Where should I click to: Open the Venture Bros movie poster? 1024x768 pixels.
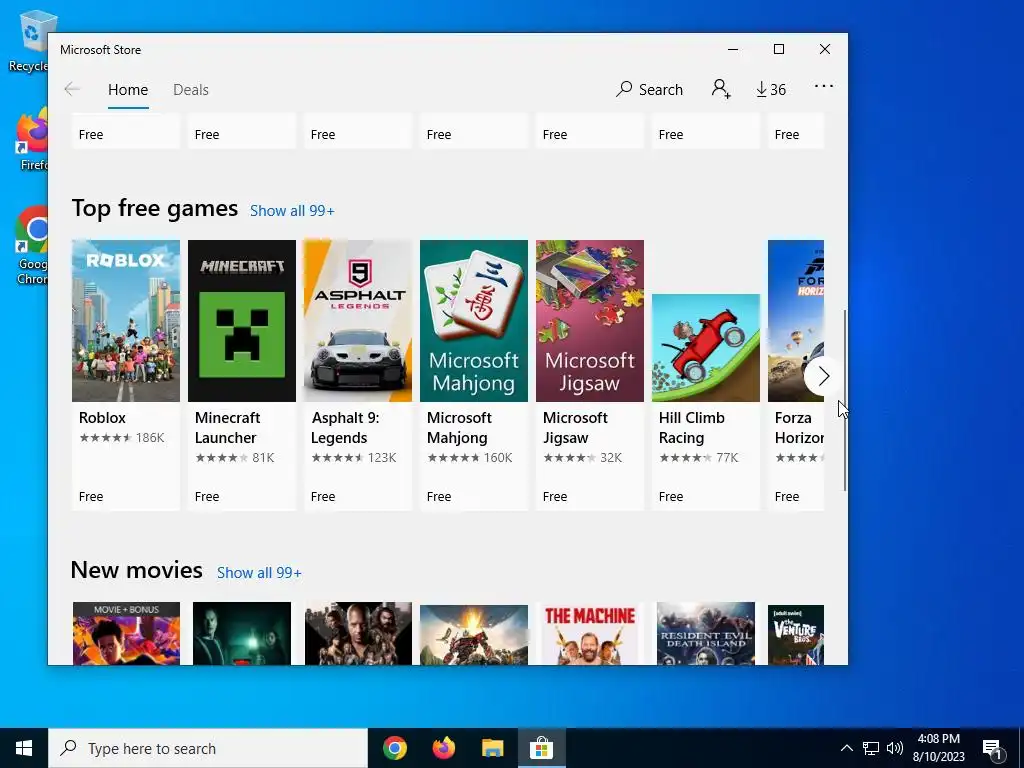click(795, 635)
